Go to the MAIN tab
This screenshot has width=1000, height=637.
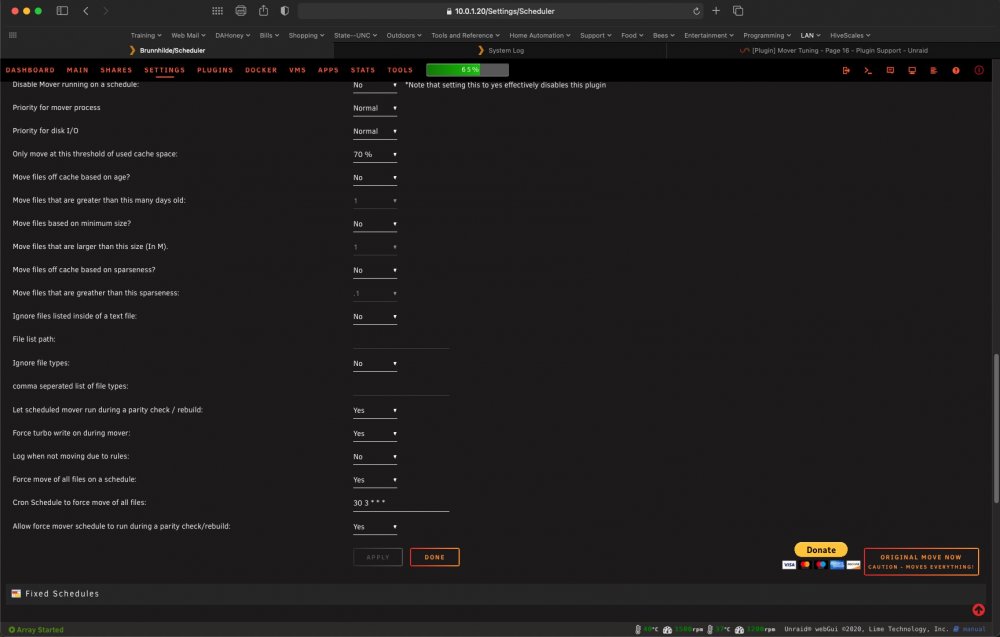[78, 70]
